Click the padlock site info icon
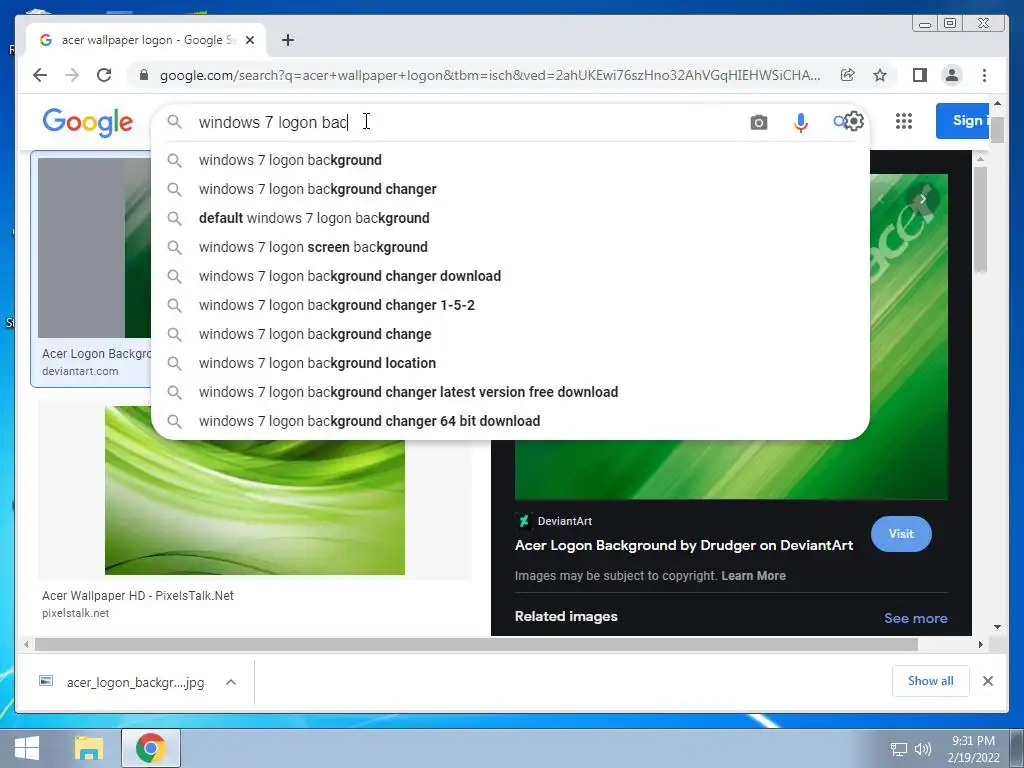This screenshot has height=768, width=1024. [144, 75]
